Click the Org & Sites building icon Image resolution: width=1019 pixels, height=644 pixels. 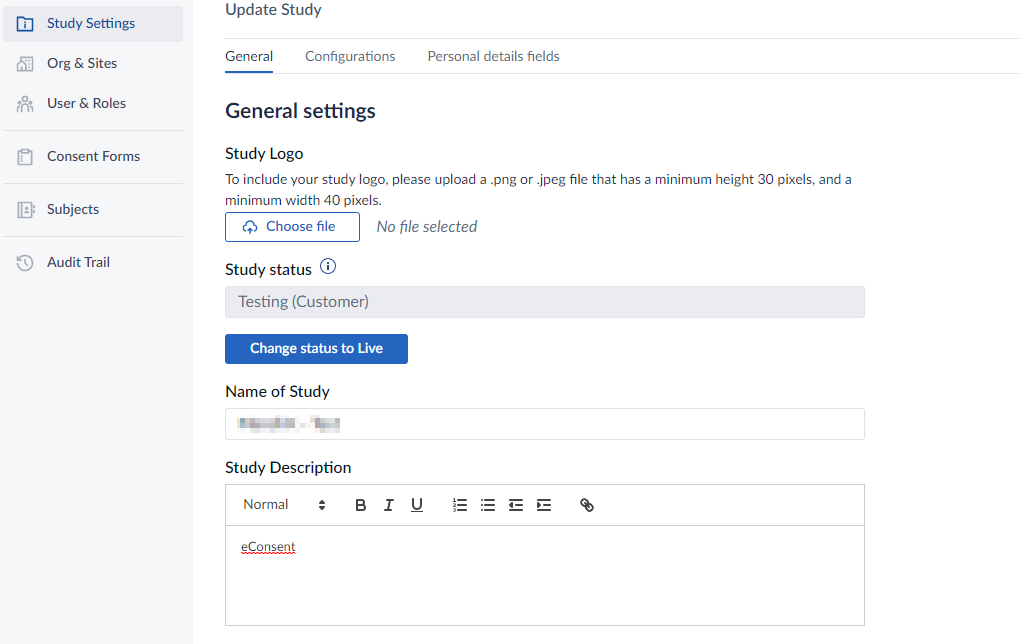pos(25,64)
